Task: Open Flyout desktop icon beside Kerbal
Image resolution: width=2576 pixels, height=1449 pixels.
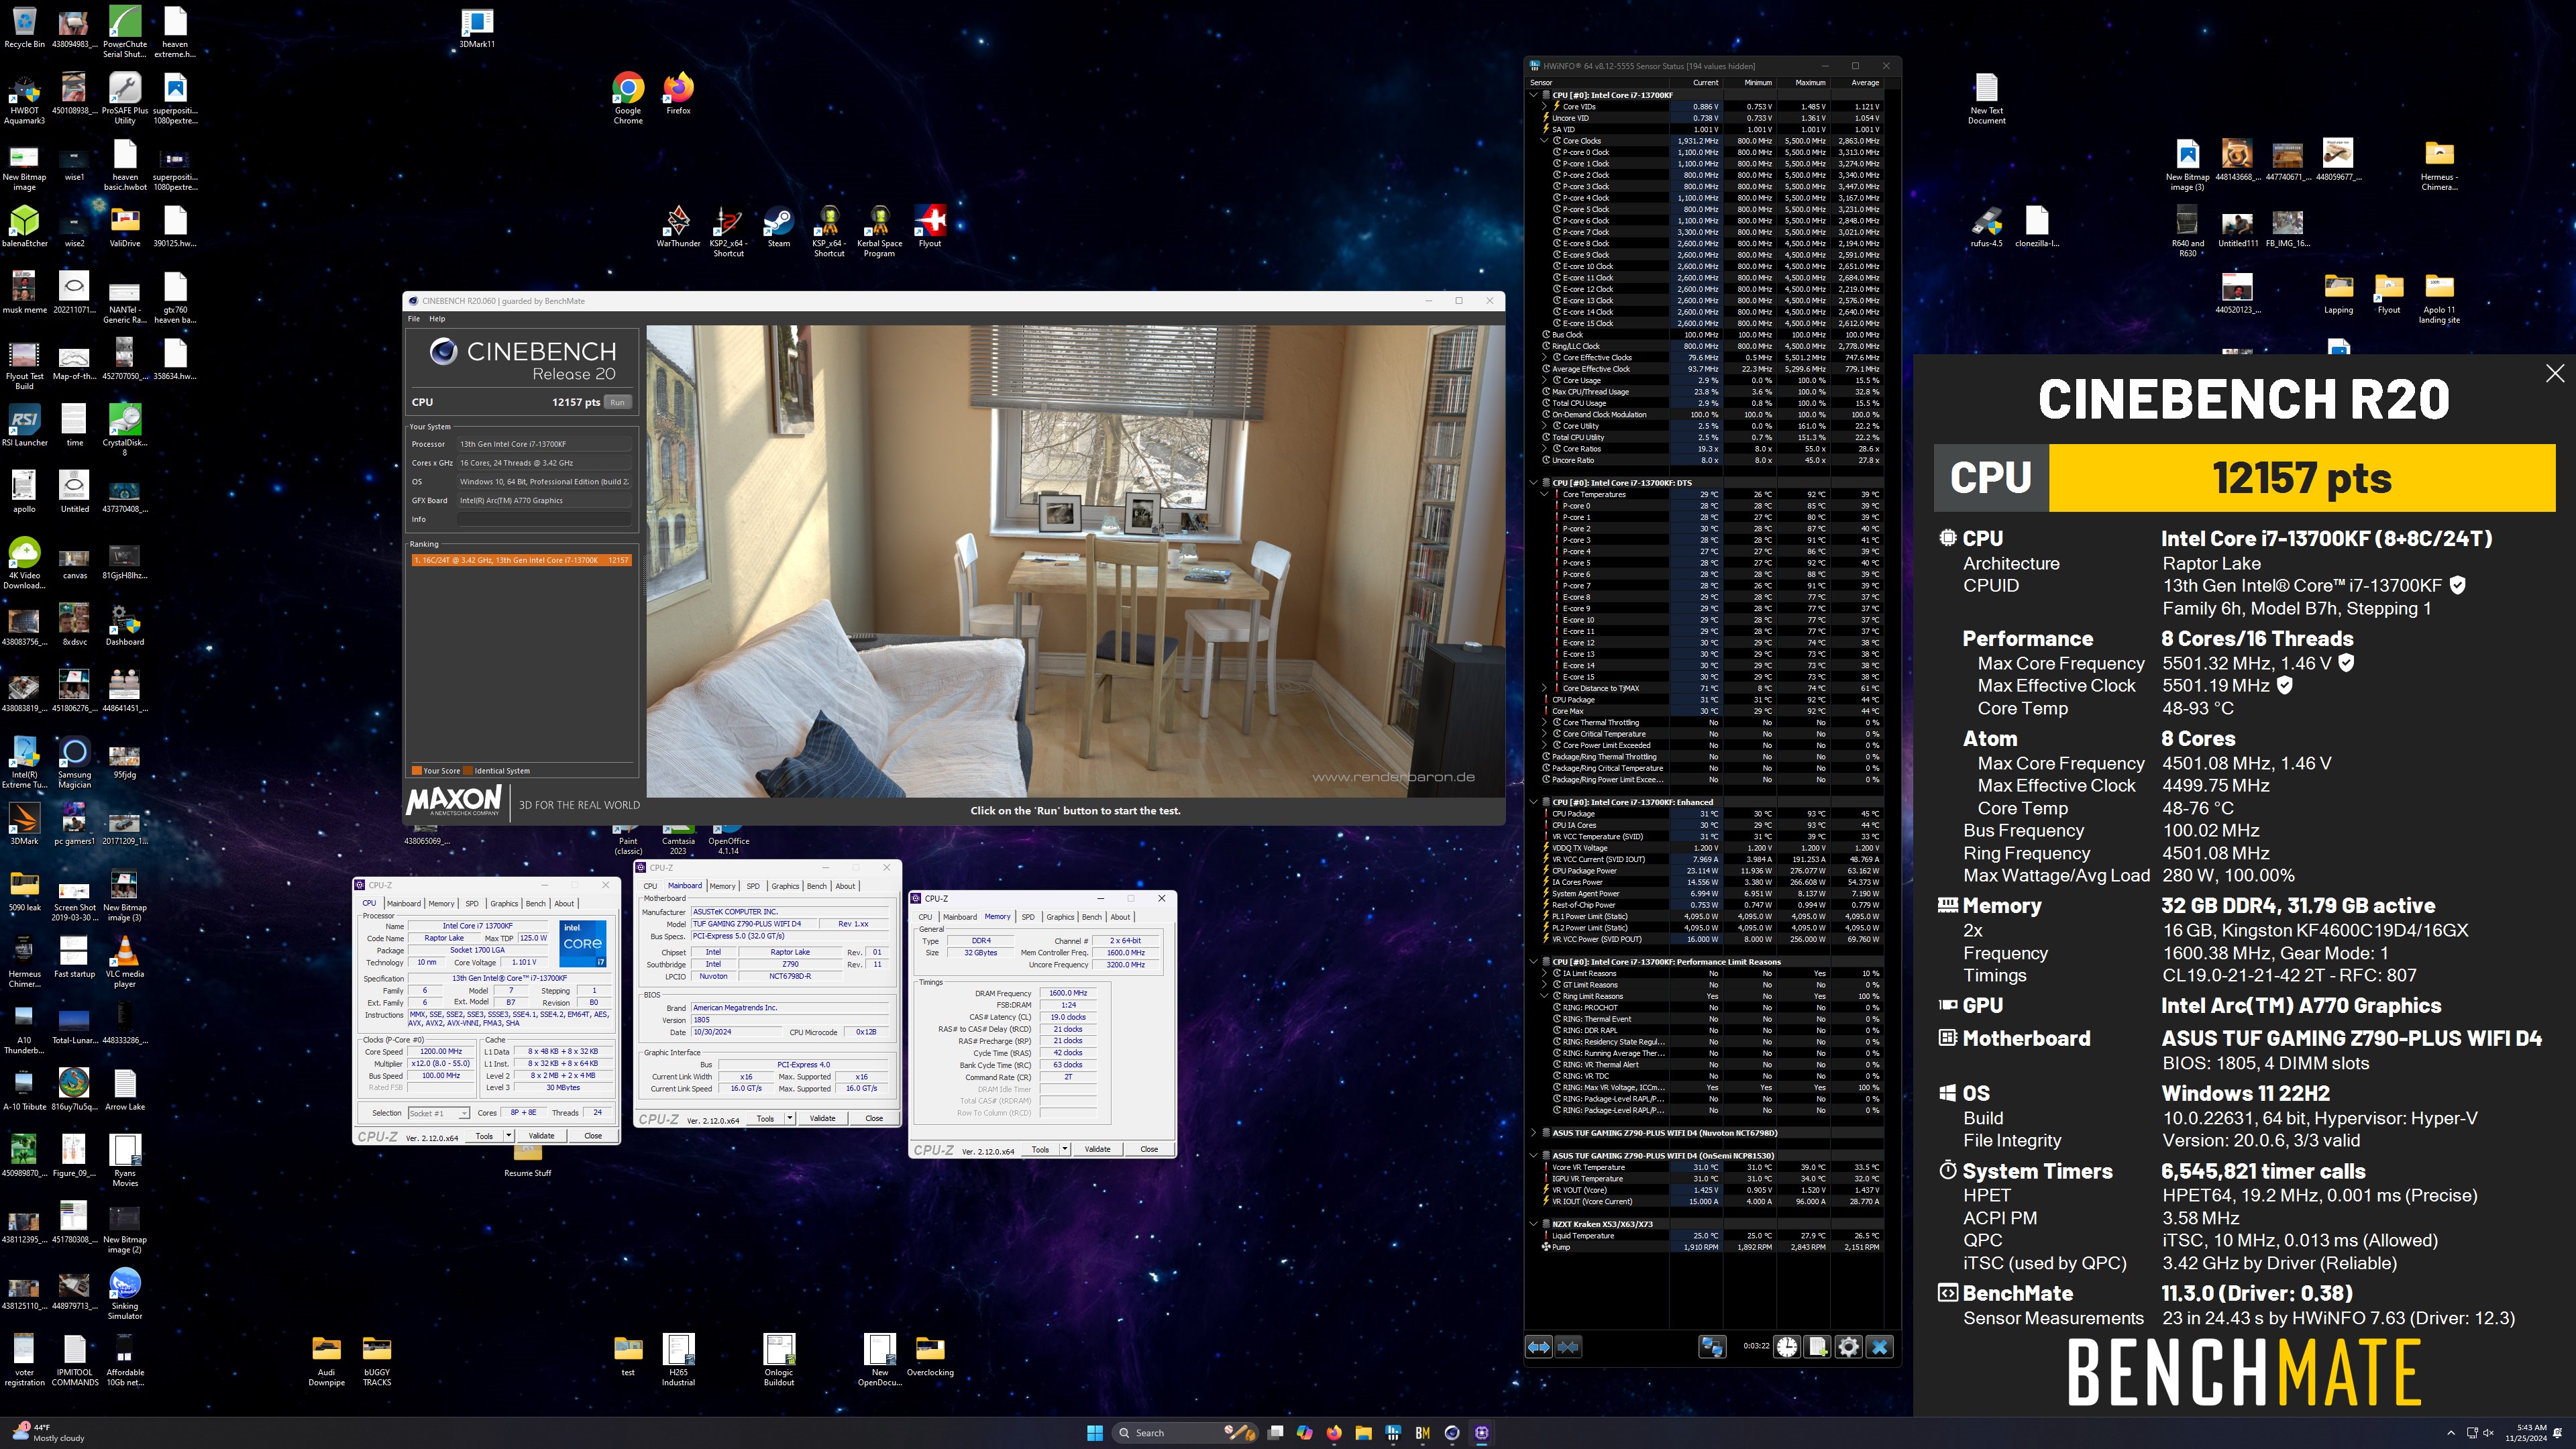Action: coord(930,226)
